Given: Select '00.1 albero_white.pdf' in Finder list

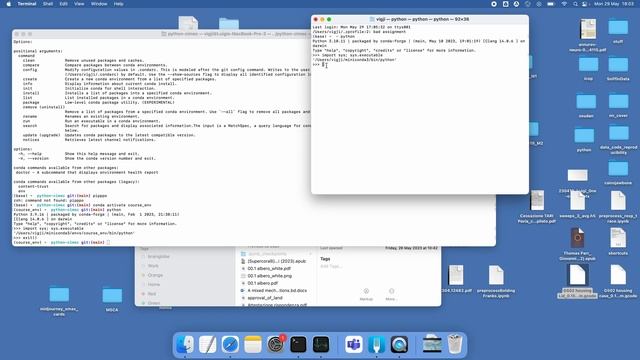Looking at the screenshot, I should click(x=269, y=269).
